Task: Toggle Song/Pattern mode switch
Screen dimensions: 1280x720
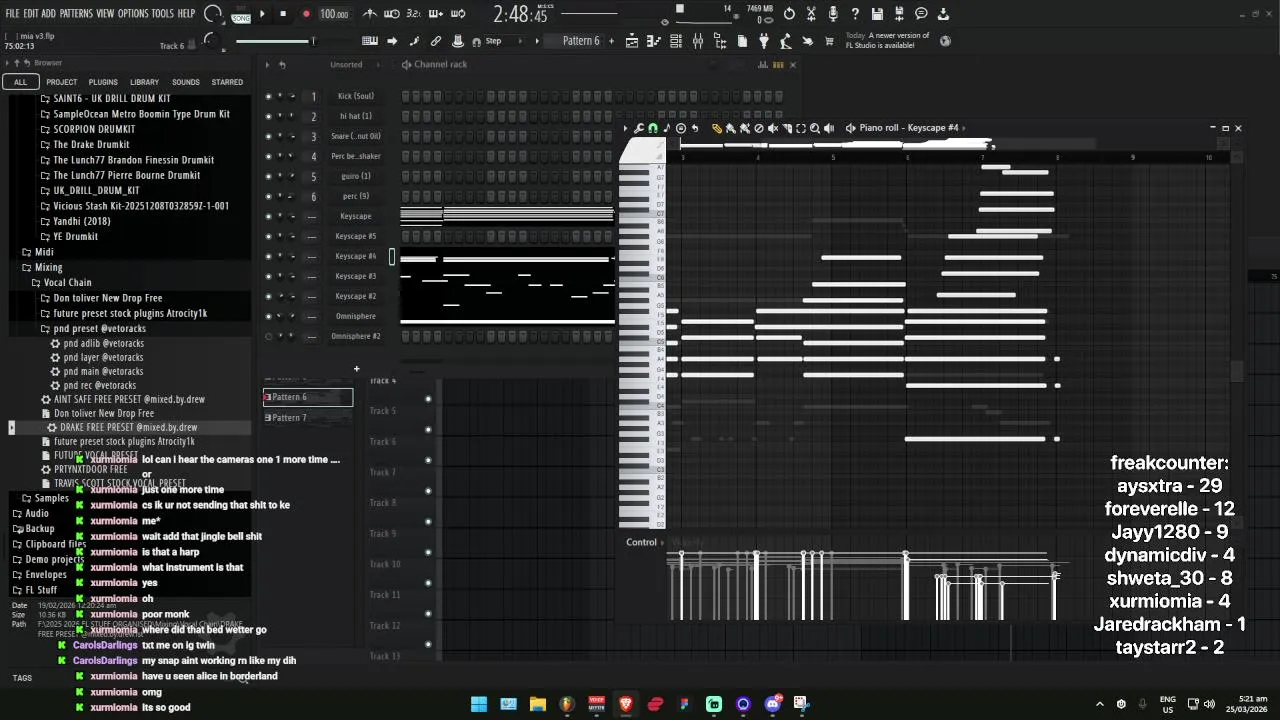Action: point(241,14)
